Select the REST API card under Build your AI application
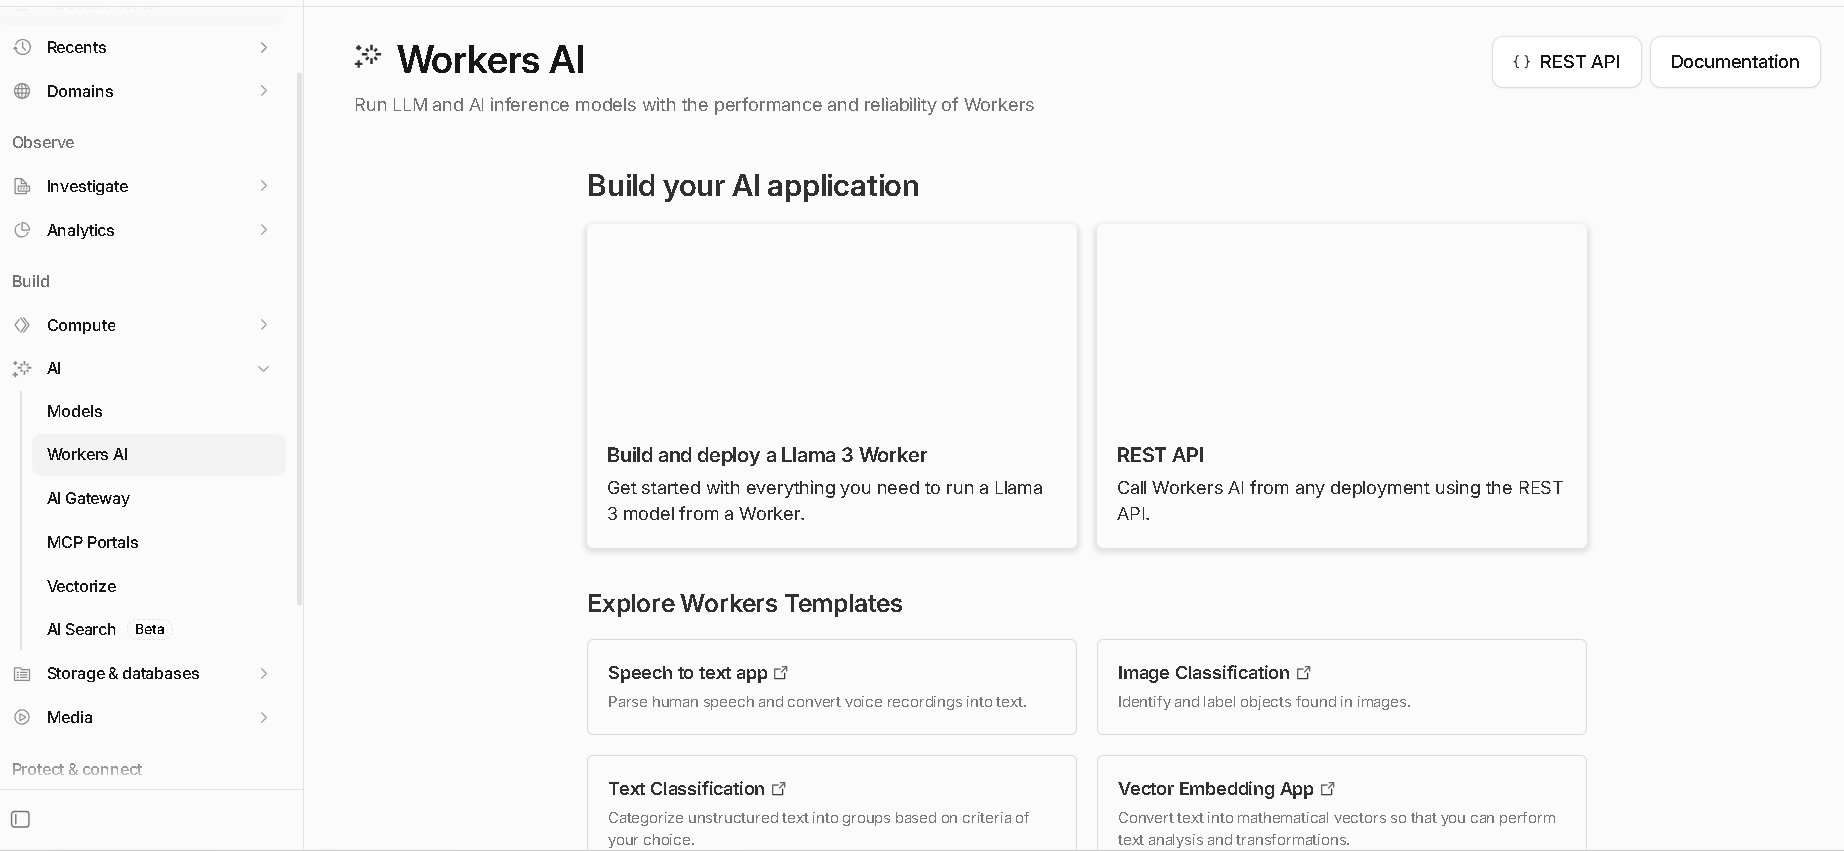1844x851 pixels. pos(1342,386)
